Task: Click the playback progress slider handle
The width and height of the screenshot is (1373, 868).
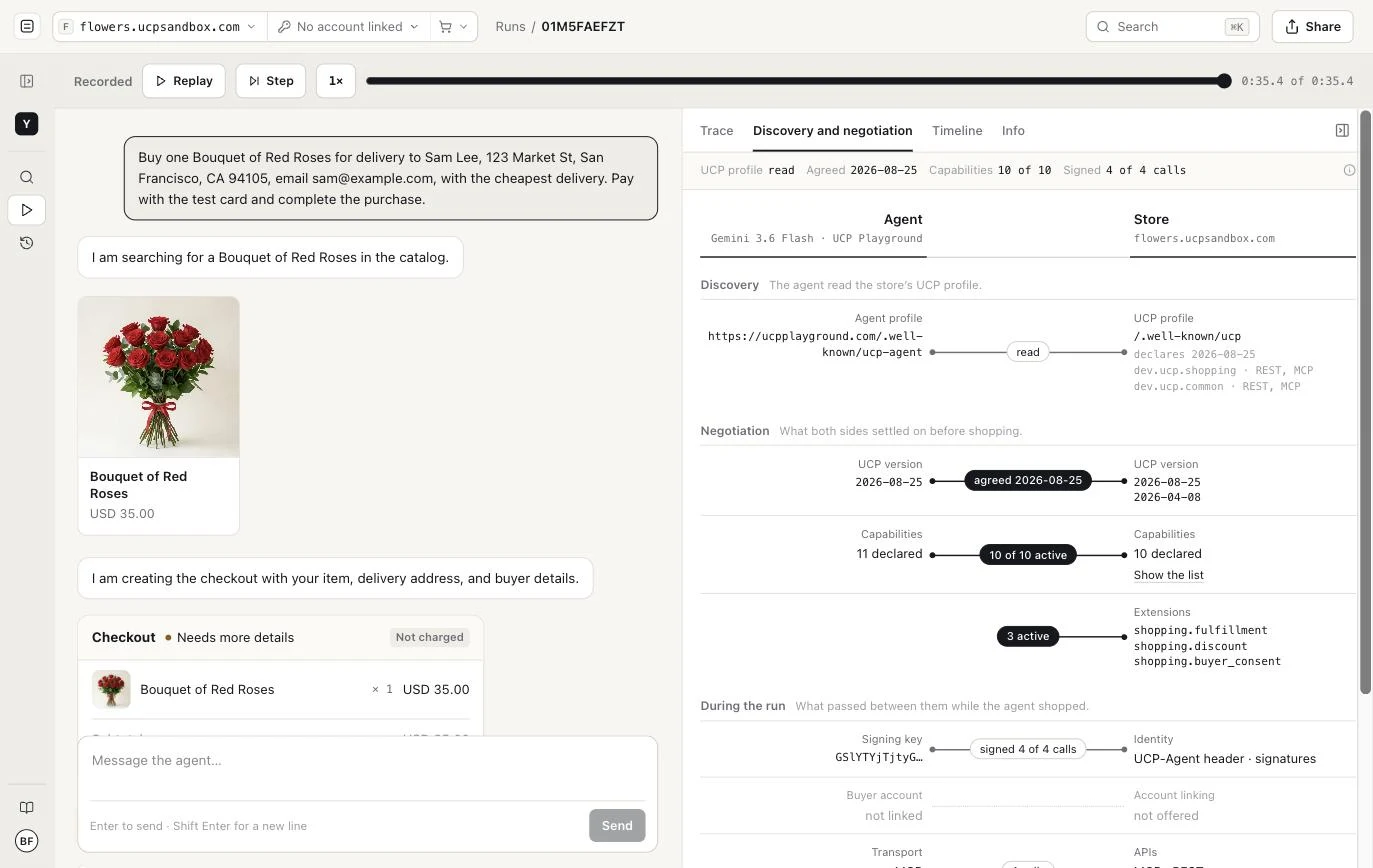Action: pyautogui.click(x=1224, y=81)
